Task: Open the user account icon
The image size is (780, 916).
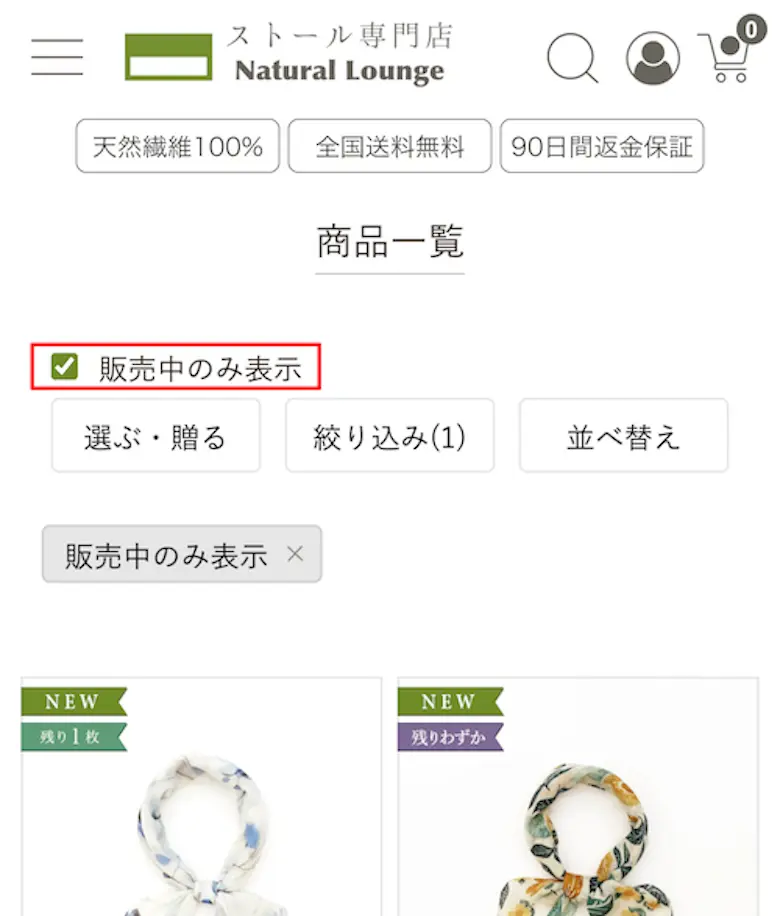Action: click(653, 58)
